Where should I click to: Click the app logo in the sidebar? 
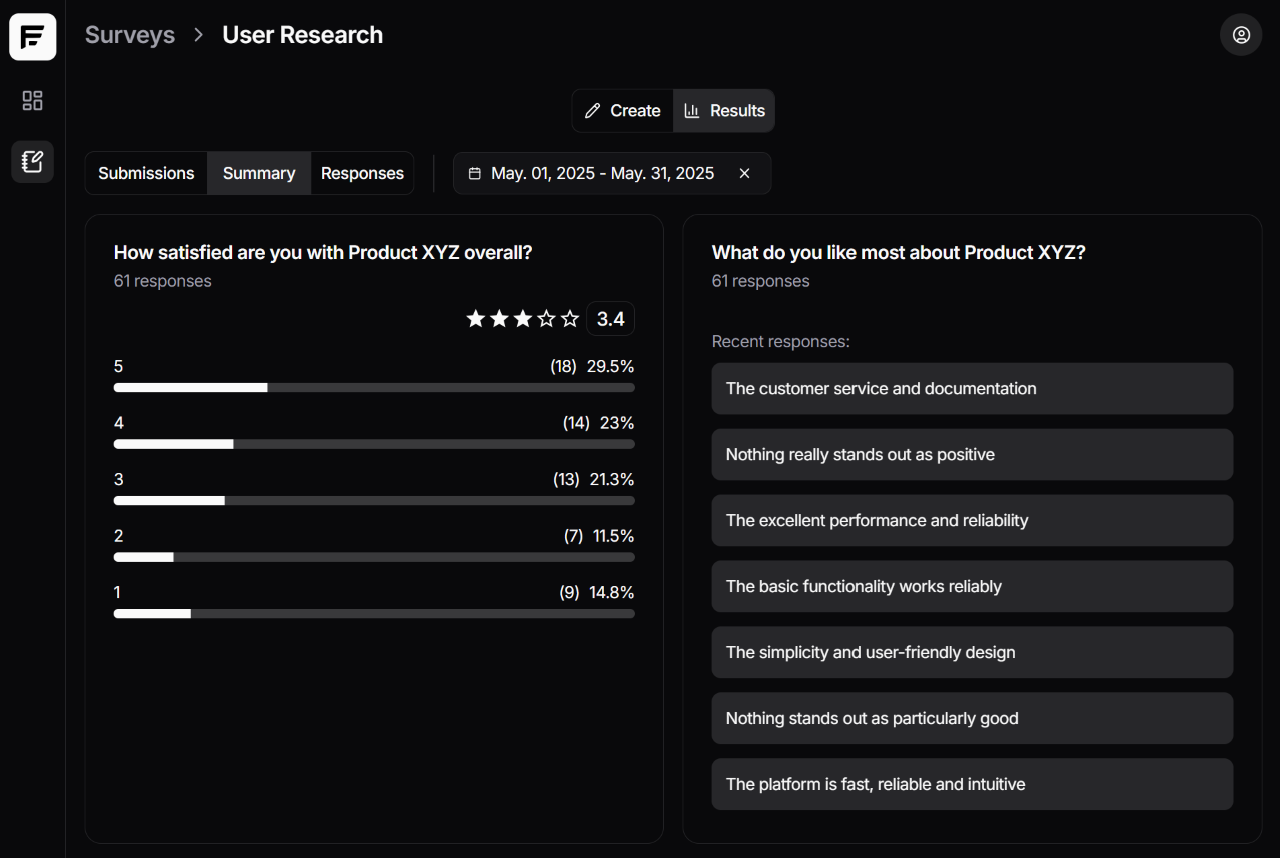tap(33, 37)
